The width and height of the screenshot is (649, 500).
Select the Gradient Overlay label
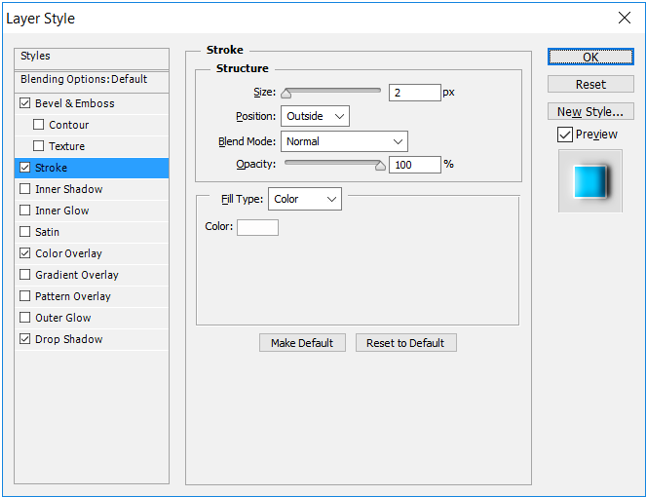[77, 275]
